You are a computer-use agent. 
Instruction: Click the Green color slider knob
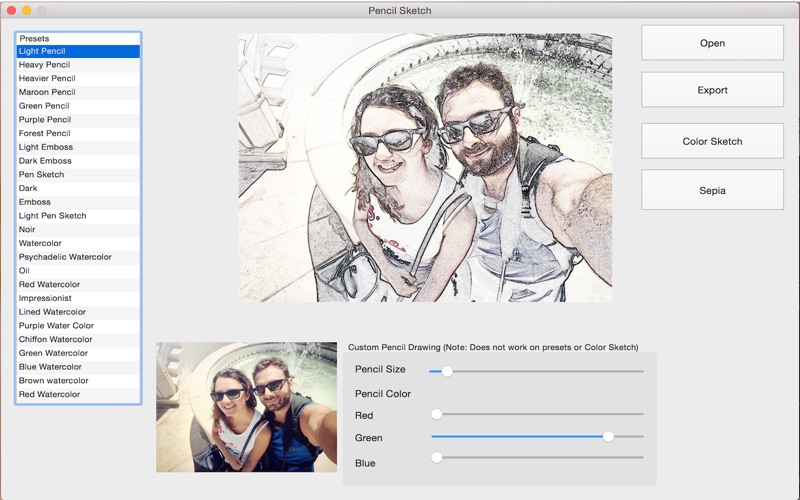[608, 436]
